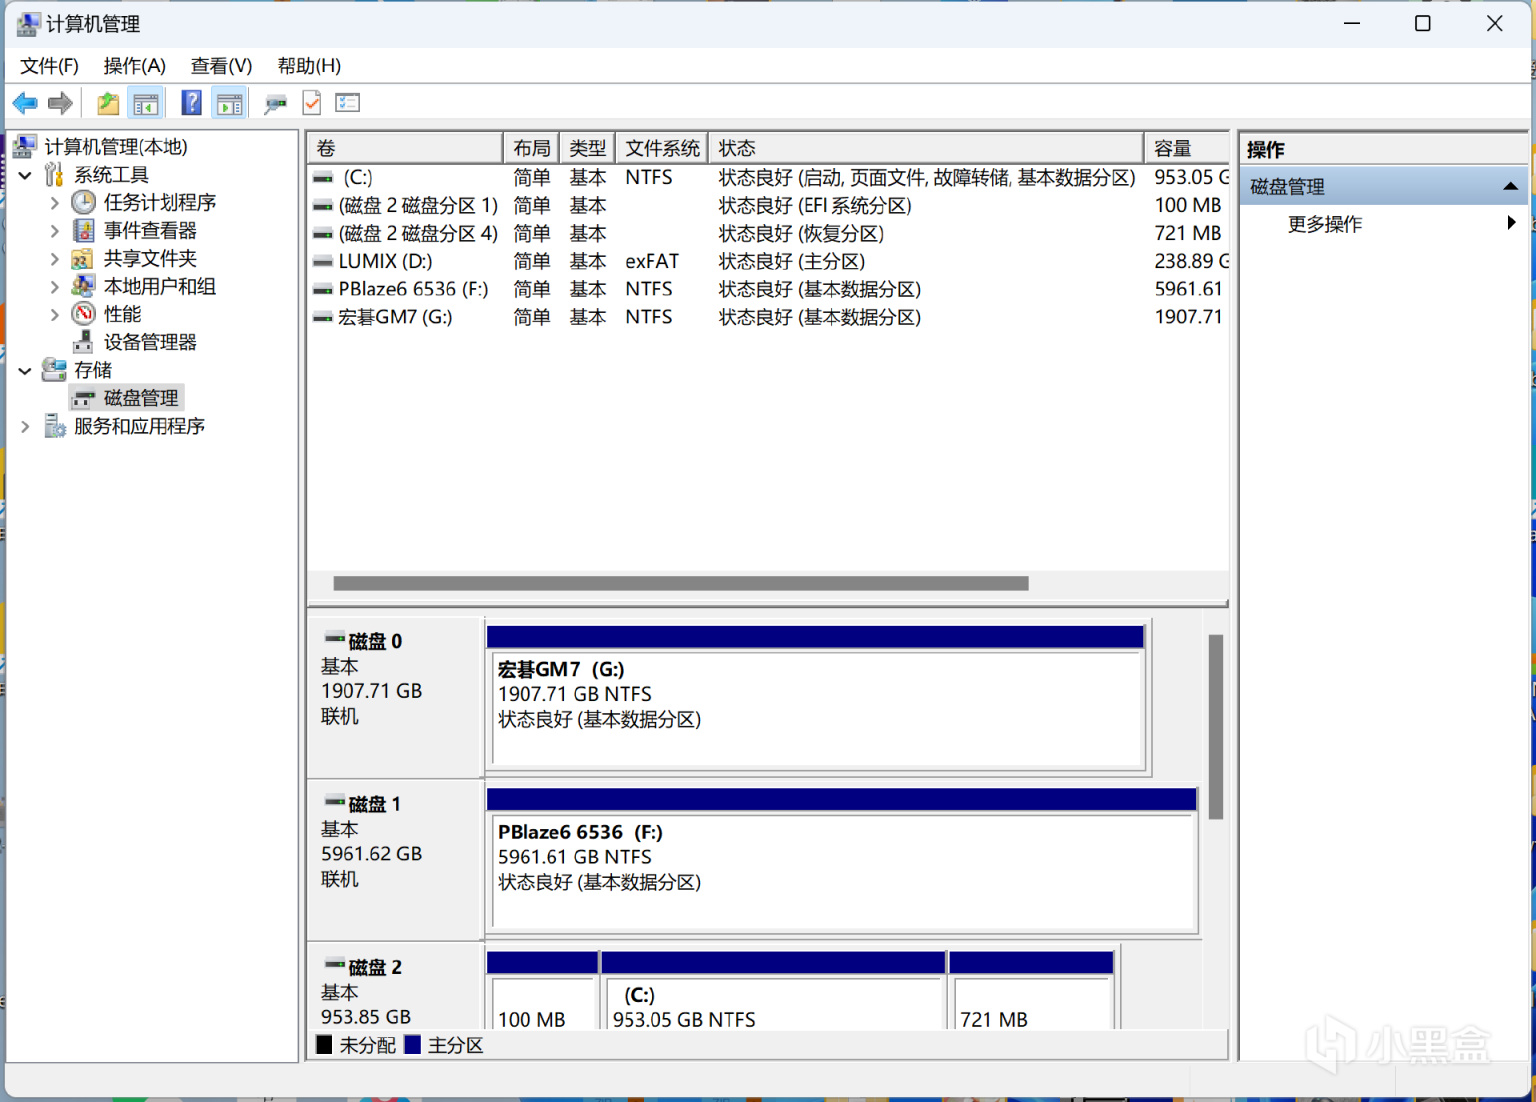Select the 宏碁GM7 (G:) partition block
1536x1102 pixels.
click(x=817, y=699)
